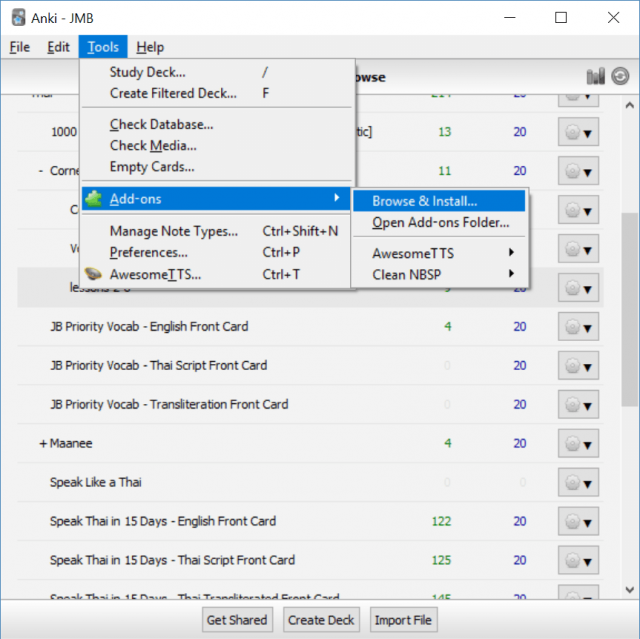Viewport: 640px width, 639px height.
Task: Choose Empty Cards from Tools menu
Action: click(216, 166)
